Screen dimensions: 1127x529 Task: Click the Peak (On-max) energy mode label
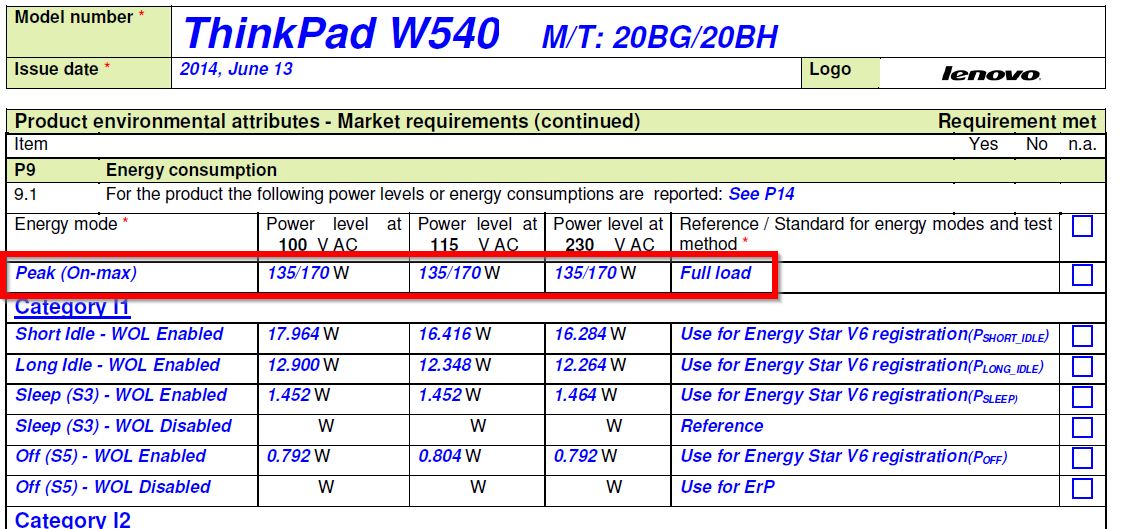tap(76, 273)
